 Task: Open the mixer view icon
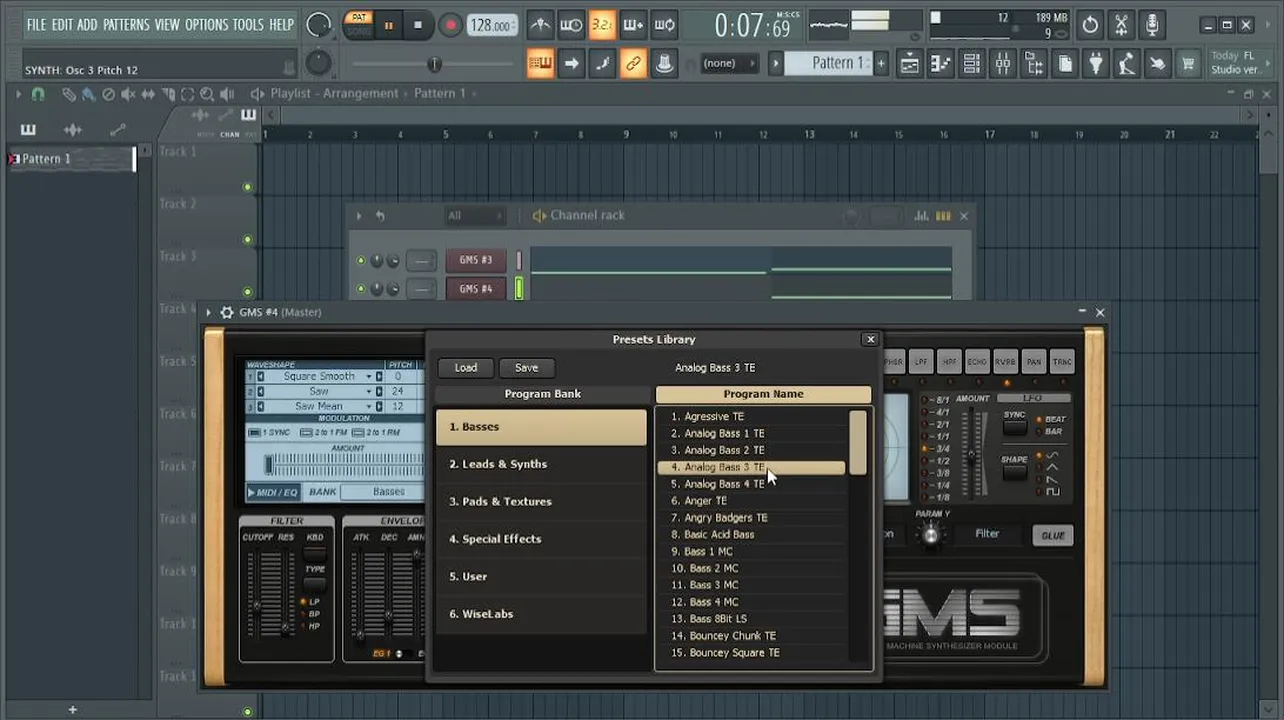point(1003,64)
